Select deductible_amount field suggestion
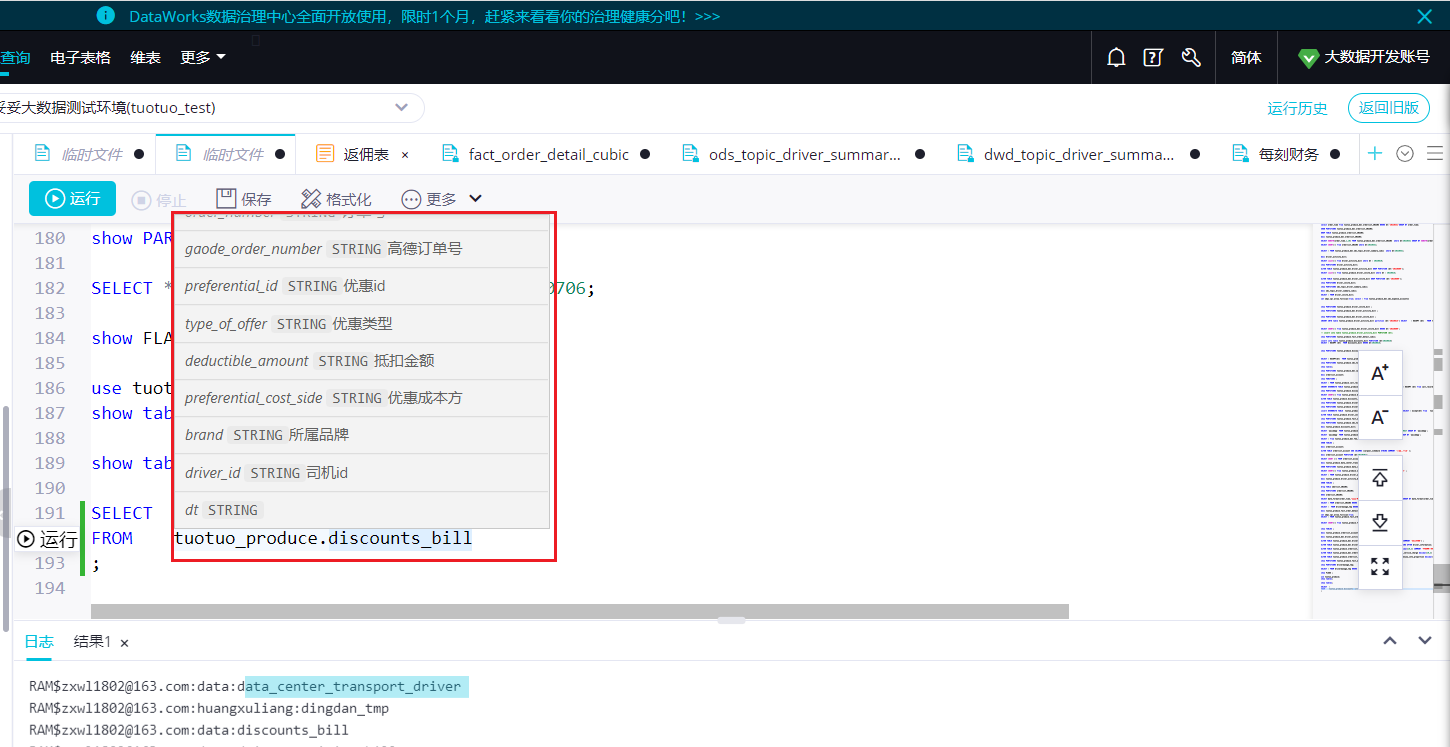 coord(361,361)
